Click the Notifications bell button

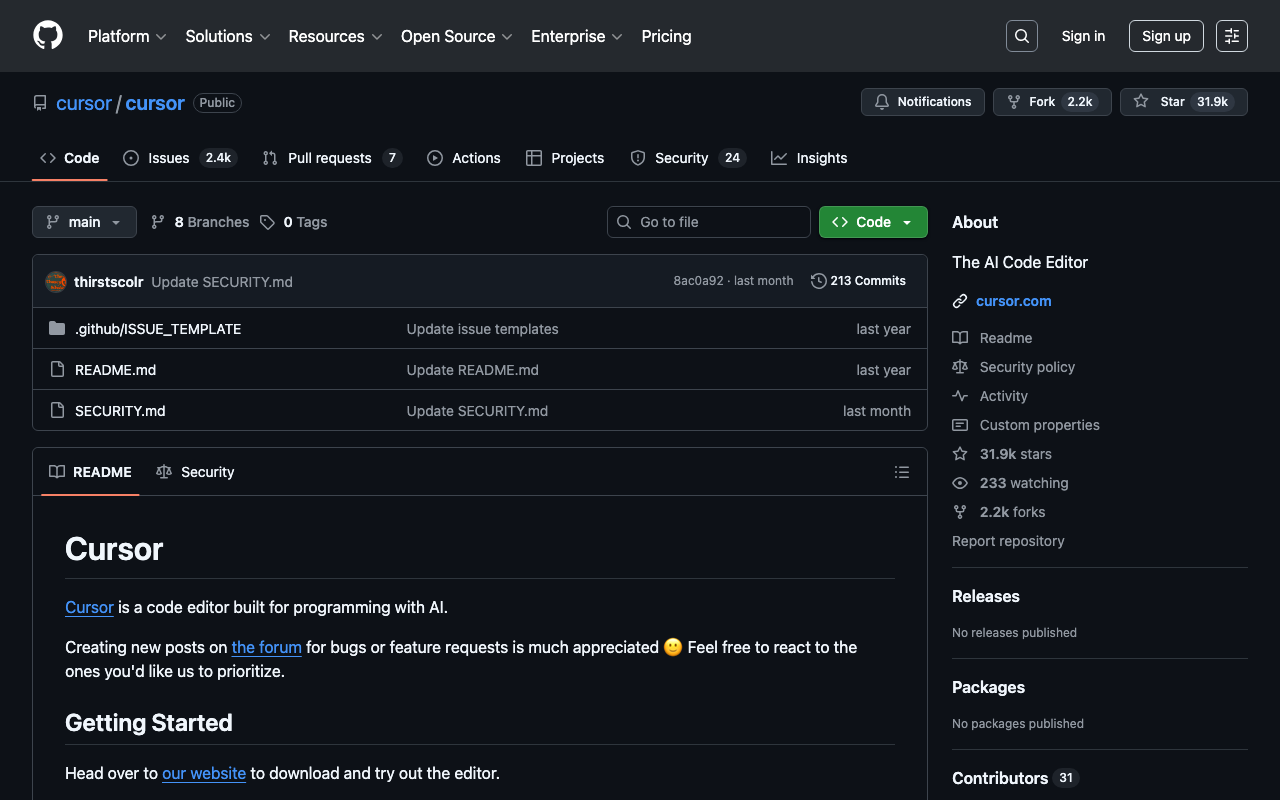tap(922, 102)
